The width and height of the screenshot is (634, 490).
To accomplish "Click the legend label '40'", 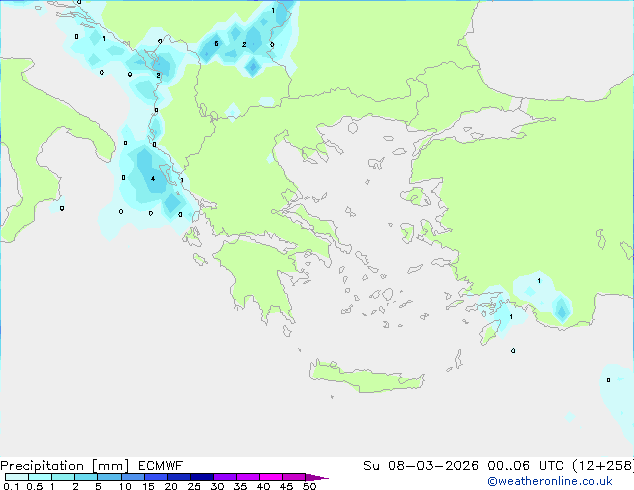I will [x=263, y=486].
